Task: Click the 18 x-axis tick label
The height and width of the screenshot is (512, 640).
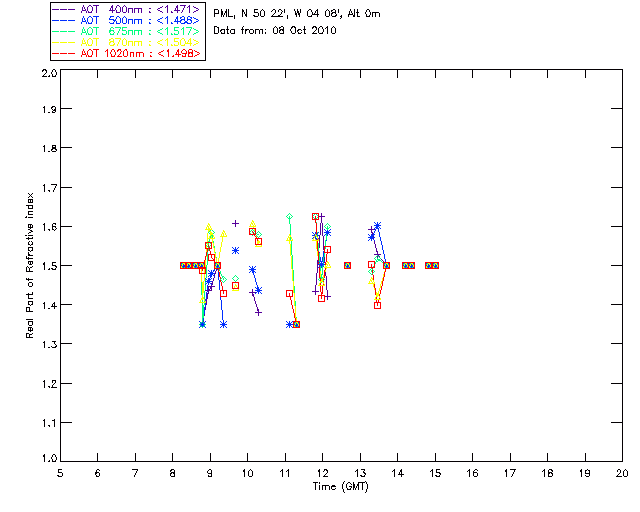Action: (x=547, y=473)
